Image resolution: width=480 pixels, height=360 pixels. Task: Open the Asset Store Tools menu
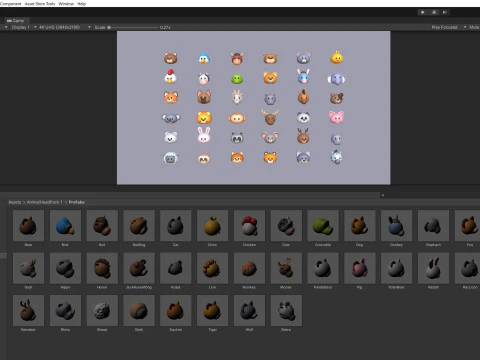40,4
